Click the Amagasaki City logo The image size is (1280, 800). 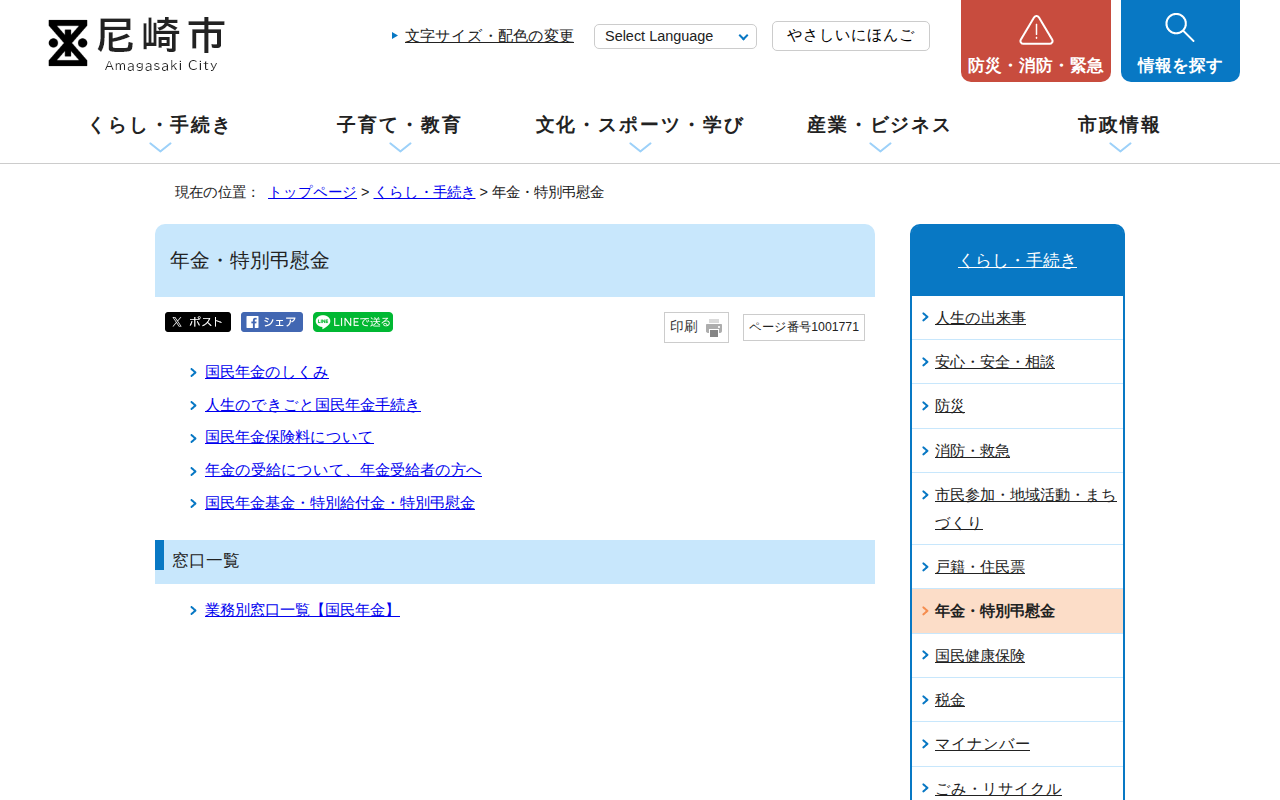point(134,44)
